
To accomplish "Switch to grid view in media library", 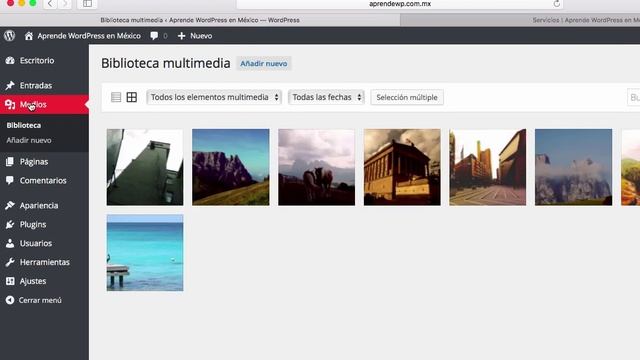I will (x=131, y=97).
